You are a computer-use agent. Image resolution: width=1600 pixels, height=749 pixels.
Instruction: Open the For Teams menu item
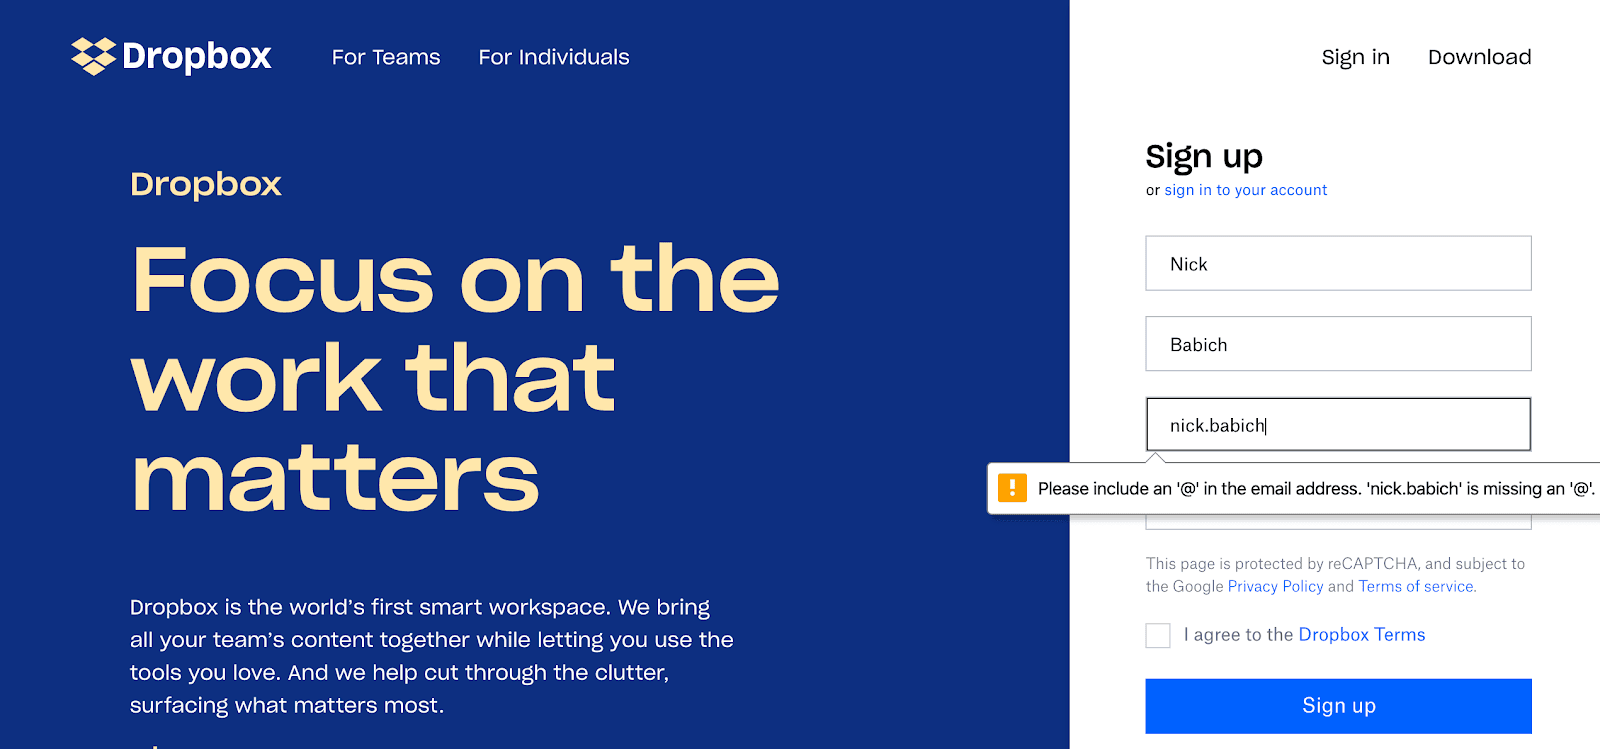tap(386, 57)
